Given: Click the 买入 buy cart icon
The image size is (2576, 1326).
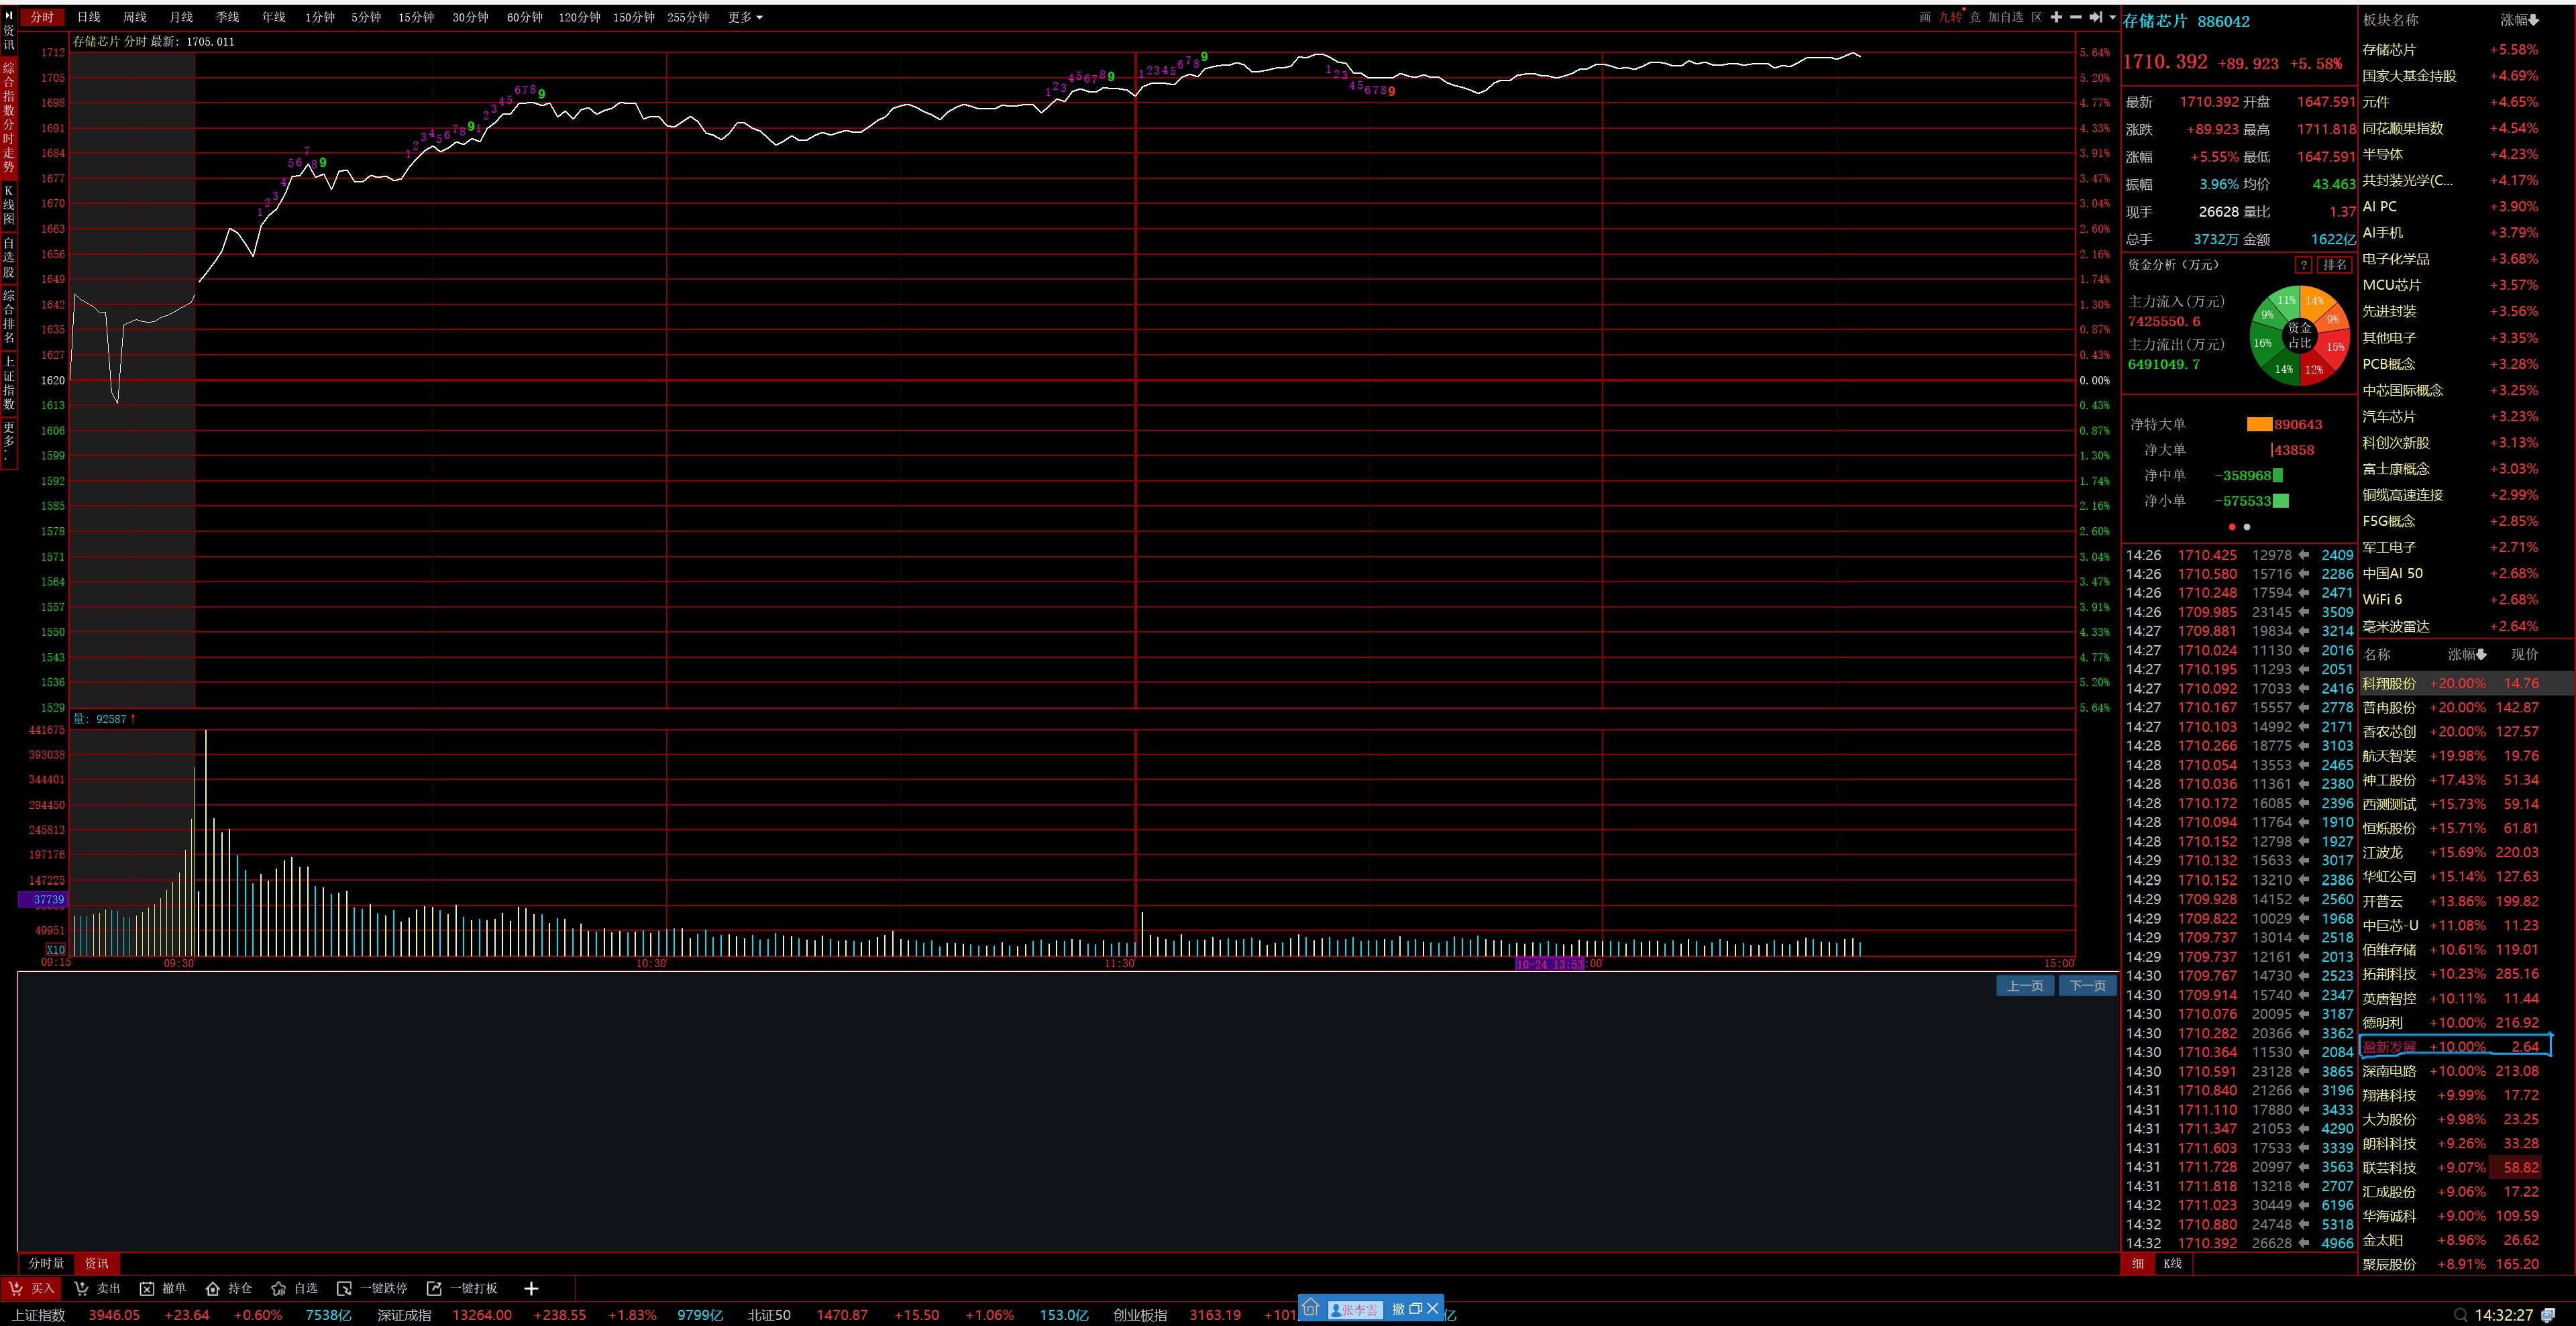Looking at the screenshot, I should click(x=16, y=1288).
